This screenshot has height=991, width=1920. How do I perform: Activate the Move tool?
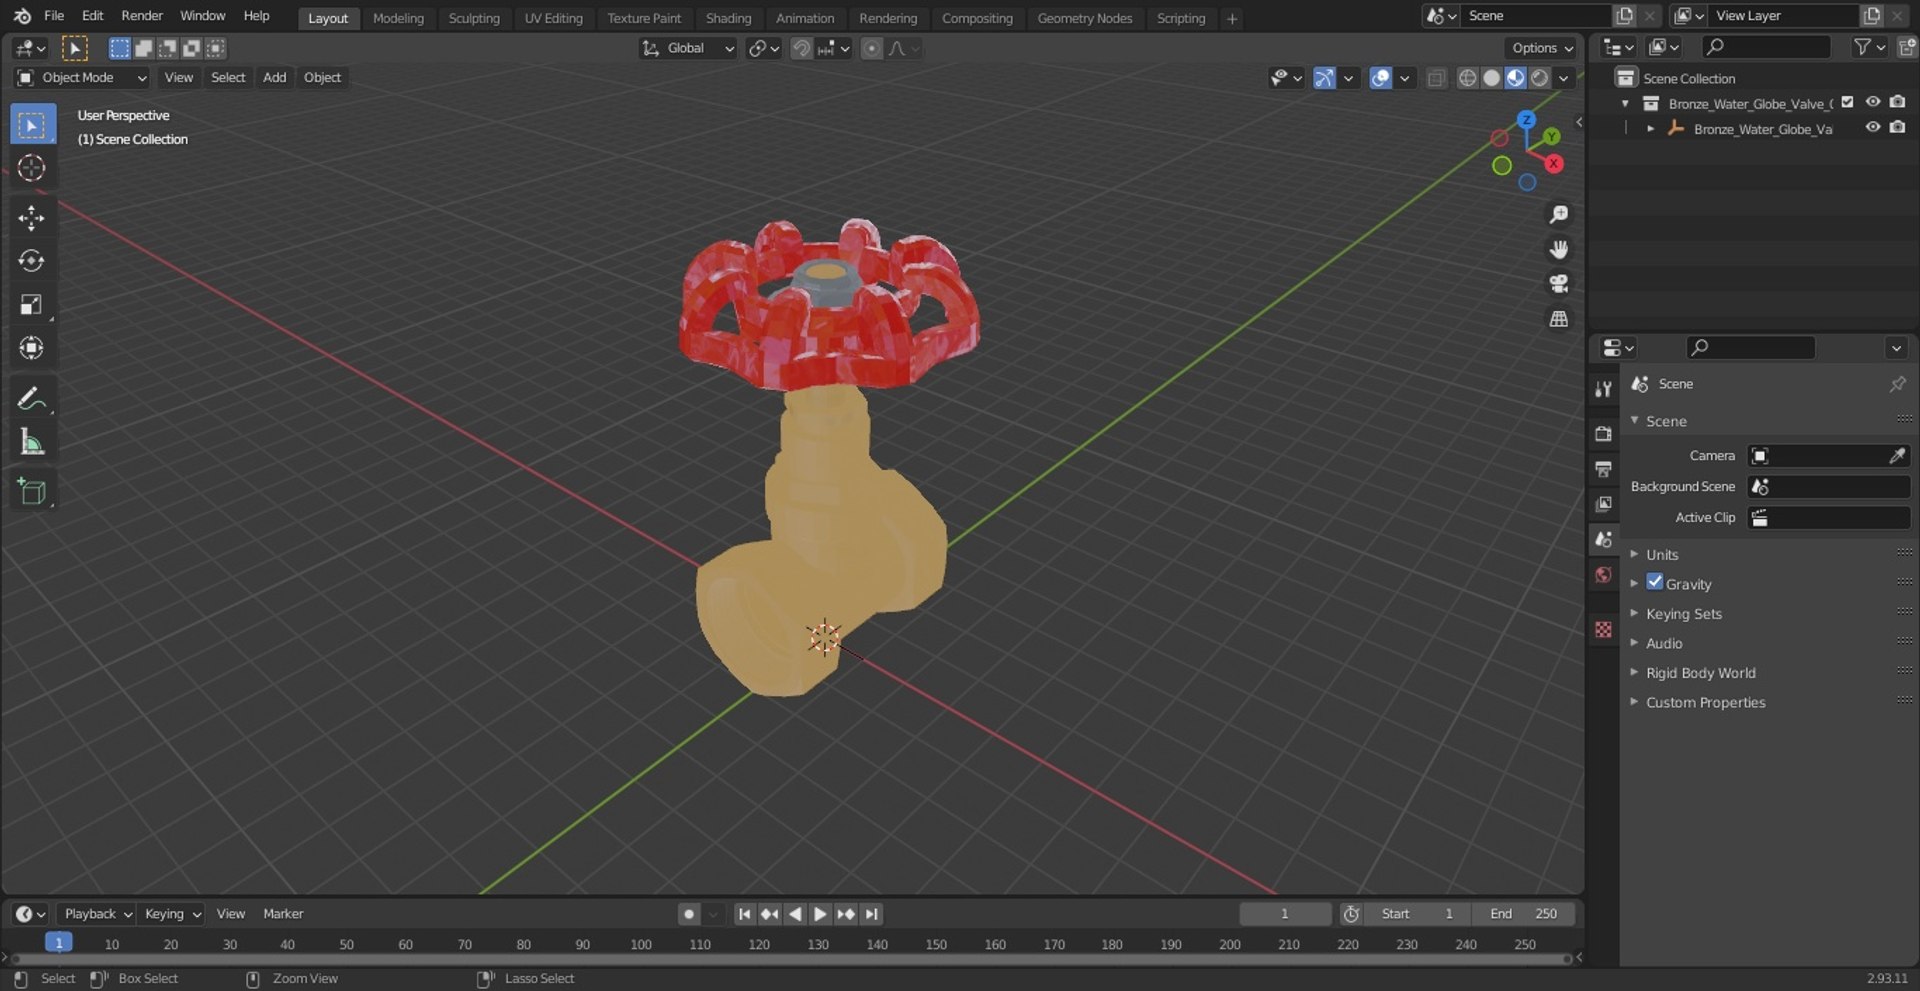pyautogui.click(x=31, y=218)
